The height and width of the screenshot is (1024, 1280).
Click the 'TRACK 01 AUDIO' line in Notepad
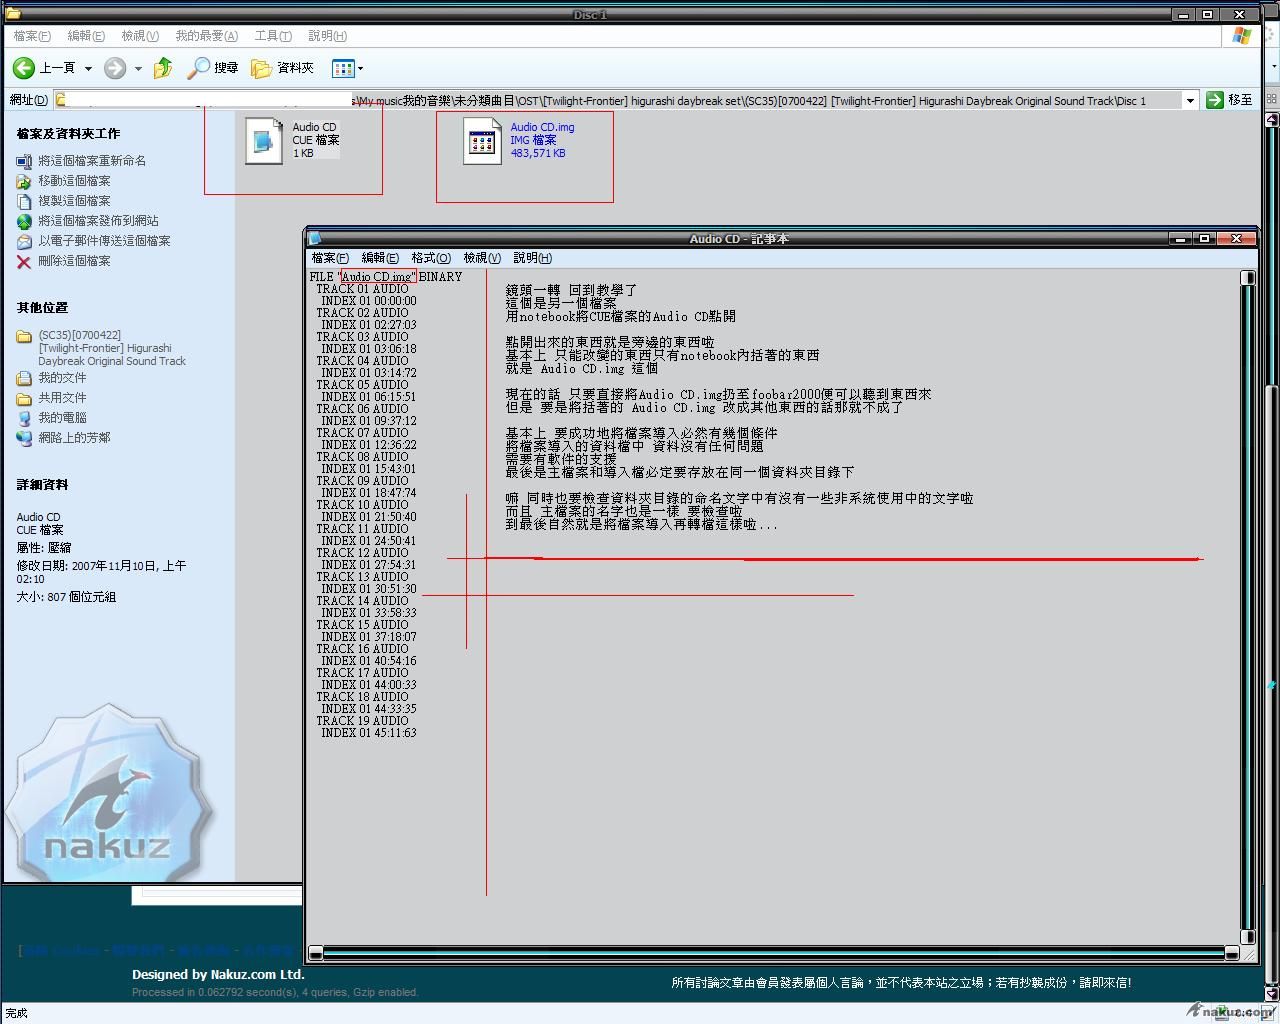pyautogui.click(x=362, y=289)
